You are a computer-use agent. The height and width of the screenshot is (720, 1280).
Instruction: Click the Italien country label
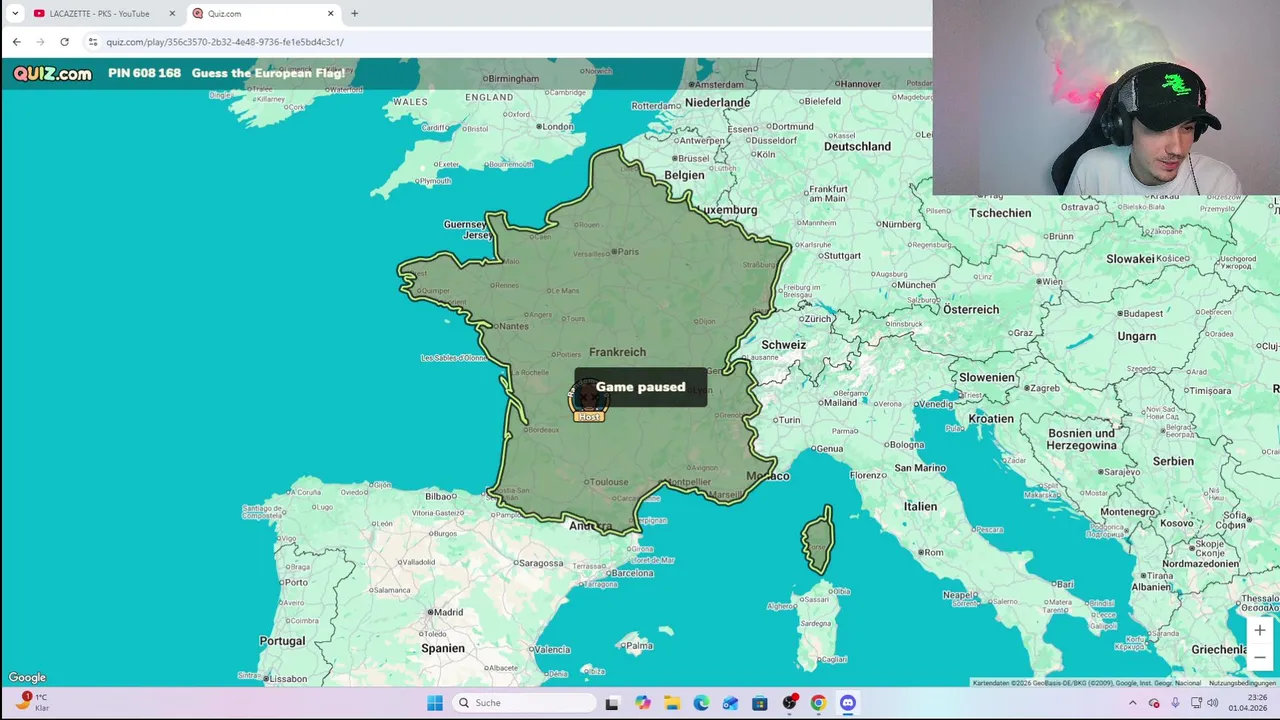(920, 506)
